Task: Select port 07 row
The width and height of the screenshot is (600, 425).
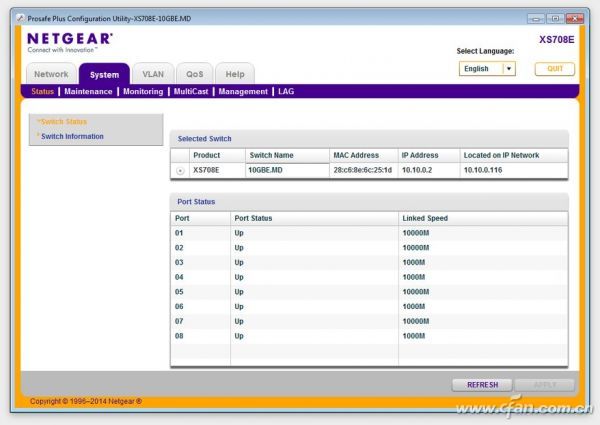Action: pyautogui.click(x=369, y=321)
